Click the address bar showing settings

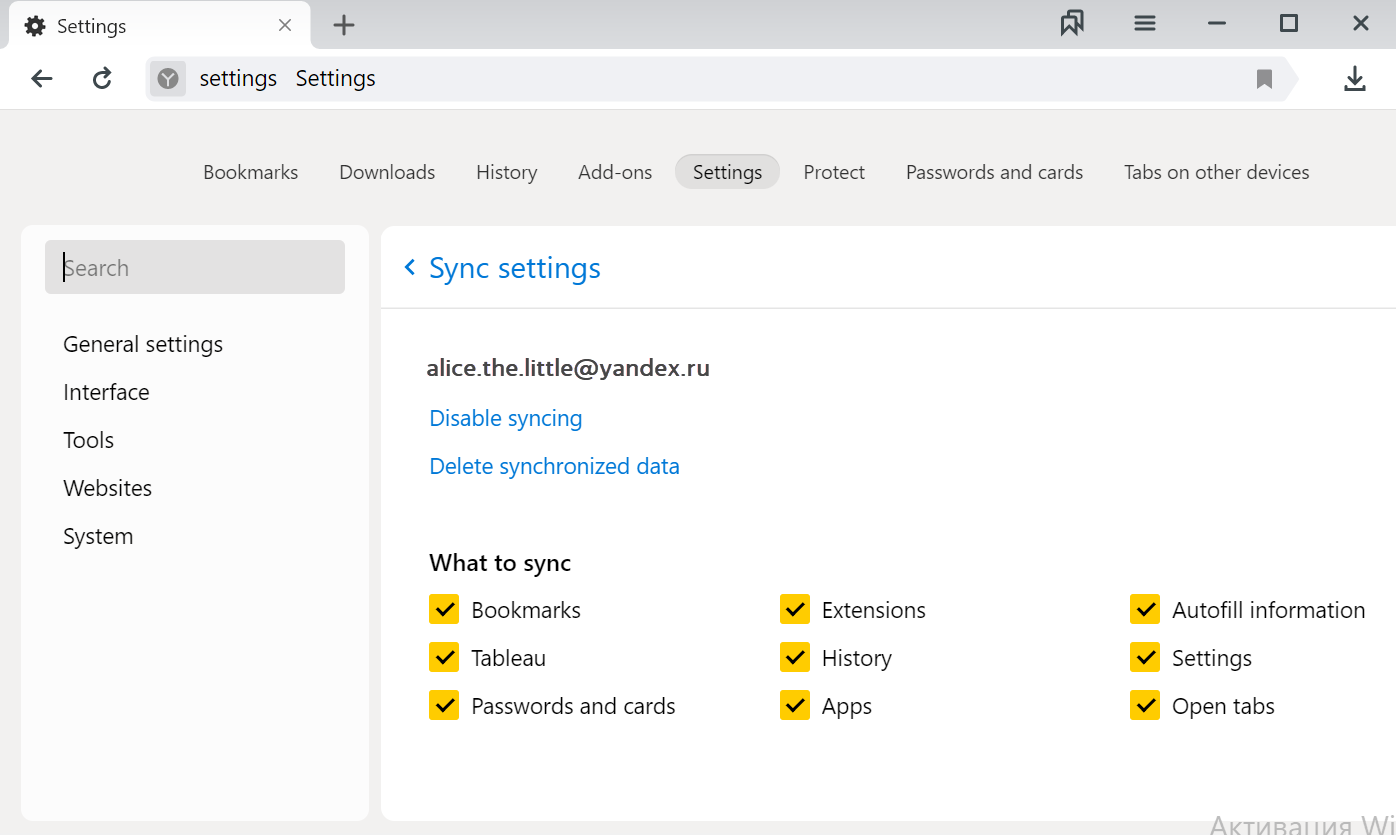(720, 79)
